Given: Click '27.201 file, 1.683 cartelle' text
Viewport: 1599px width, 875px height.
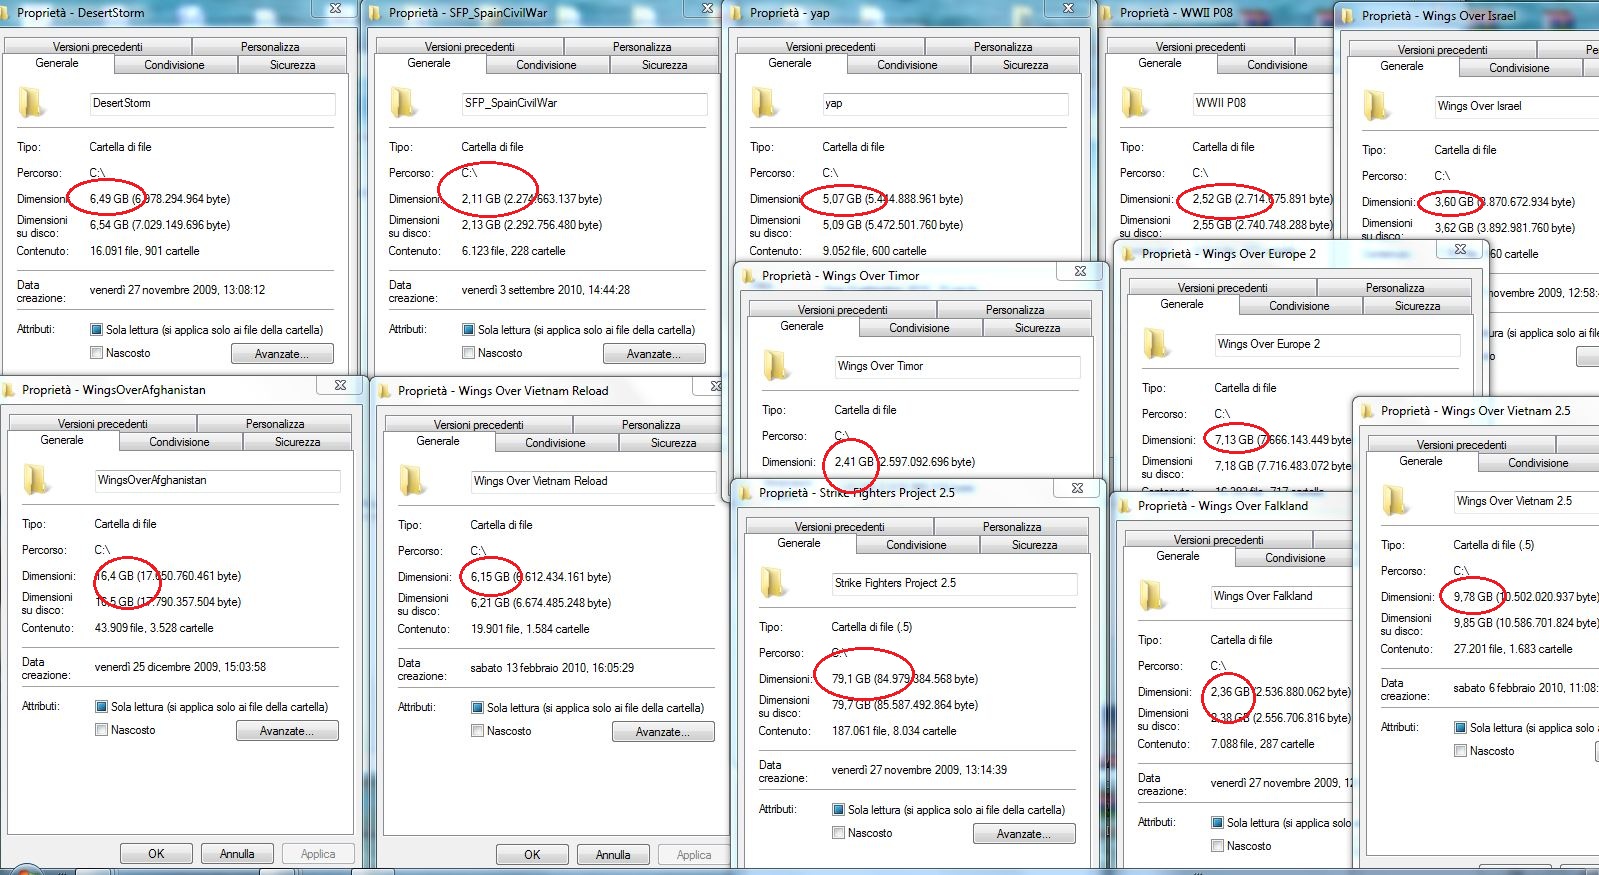Looking at the screenshot, I should [x=1513, y=649].
